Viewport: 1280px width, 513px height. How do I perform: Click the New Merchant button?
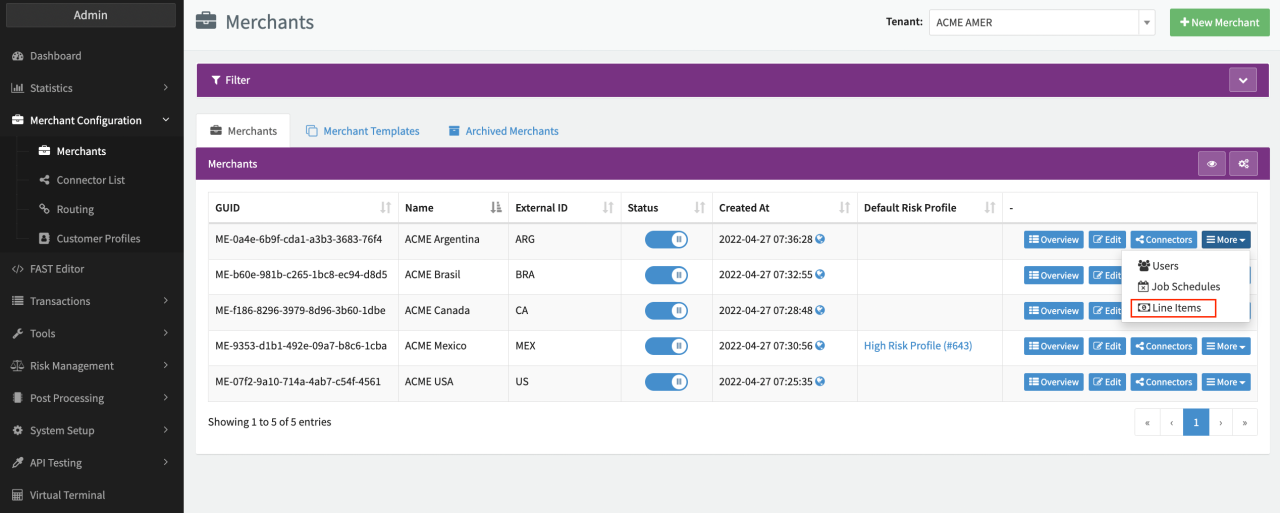pos(1219,22)
